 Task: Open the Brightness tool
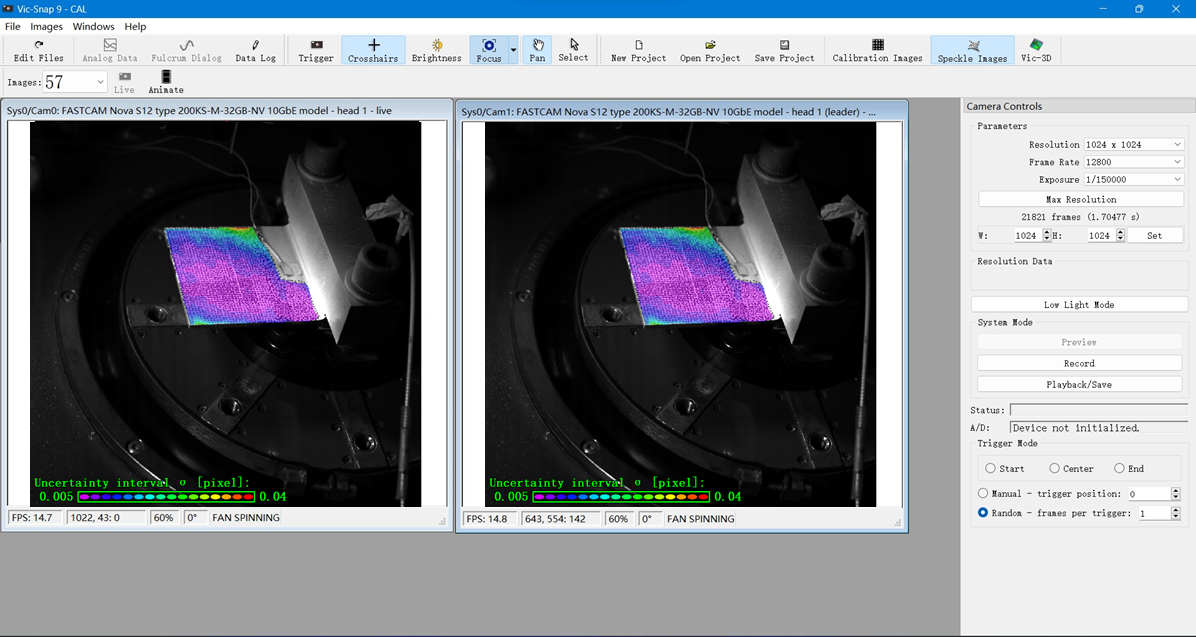click(436, 50)
